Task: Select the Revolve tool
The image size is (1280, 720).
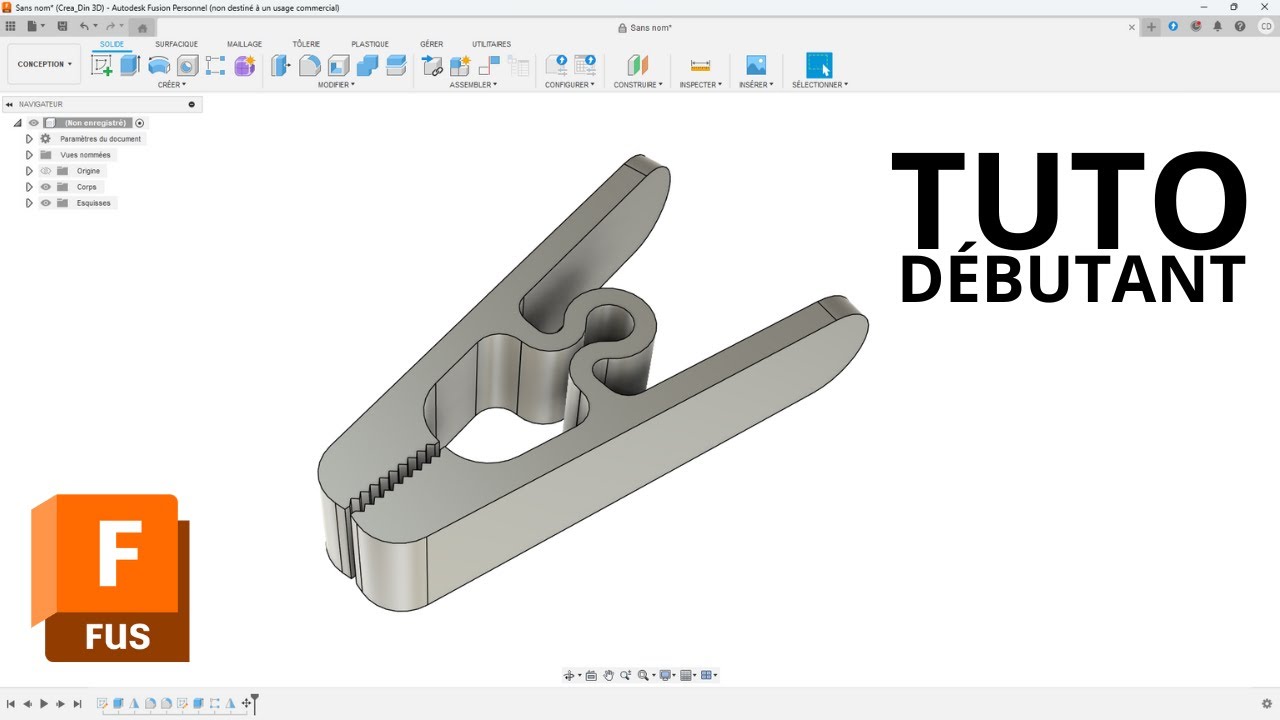Action: point(158,66)
